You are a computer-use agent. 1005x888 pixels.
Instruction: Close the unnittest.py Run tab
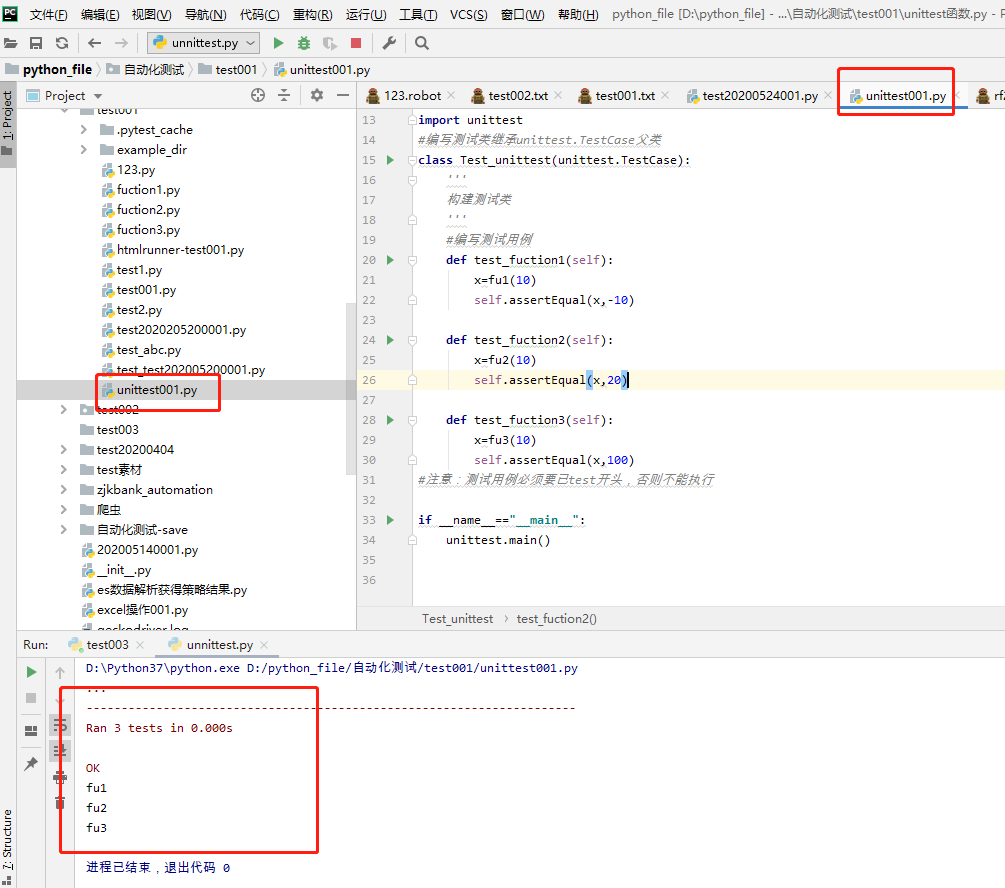pyautogui.click(x=264, y=645)
